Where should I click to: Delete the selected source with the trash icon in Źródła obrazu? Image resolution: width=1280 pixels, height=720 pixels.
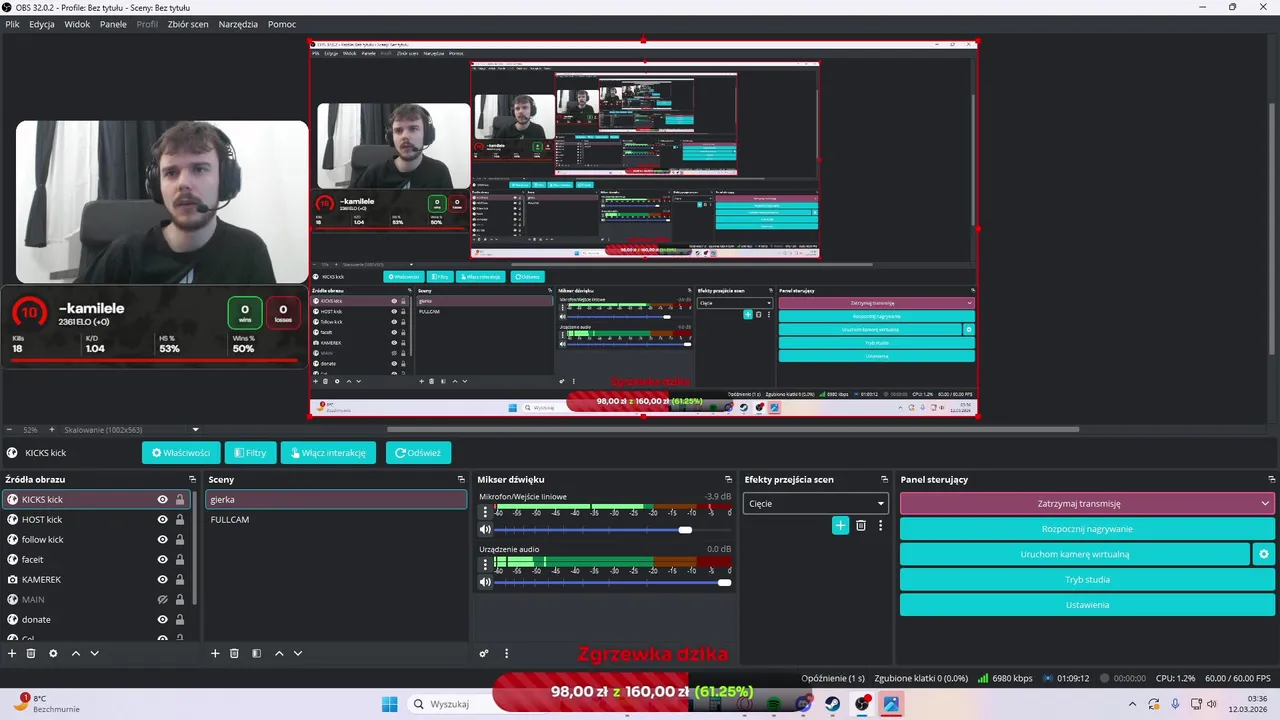click(31, 653)
